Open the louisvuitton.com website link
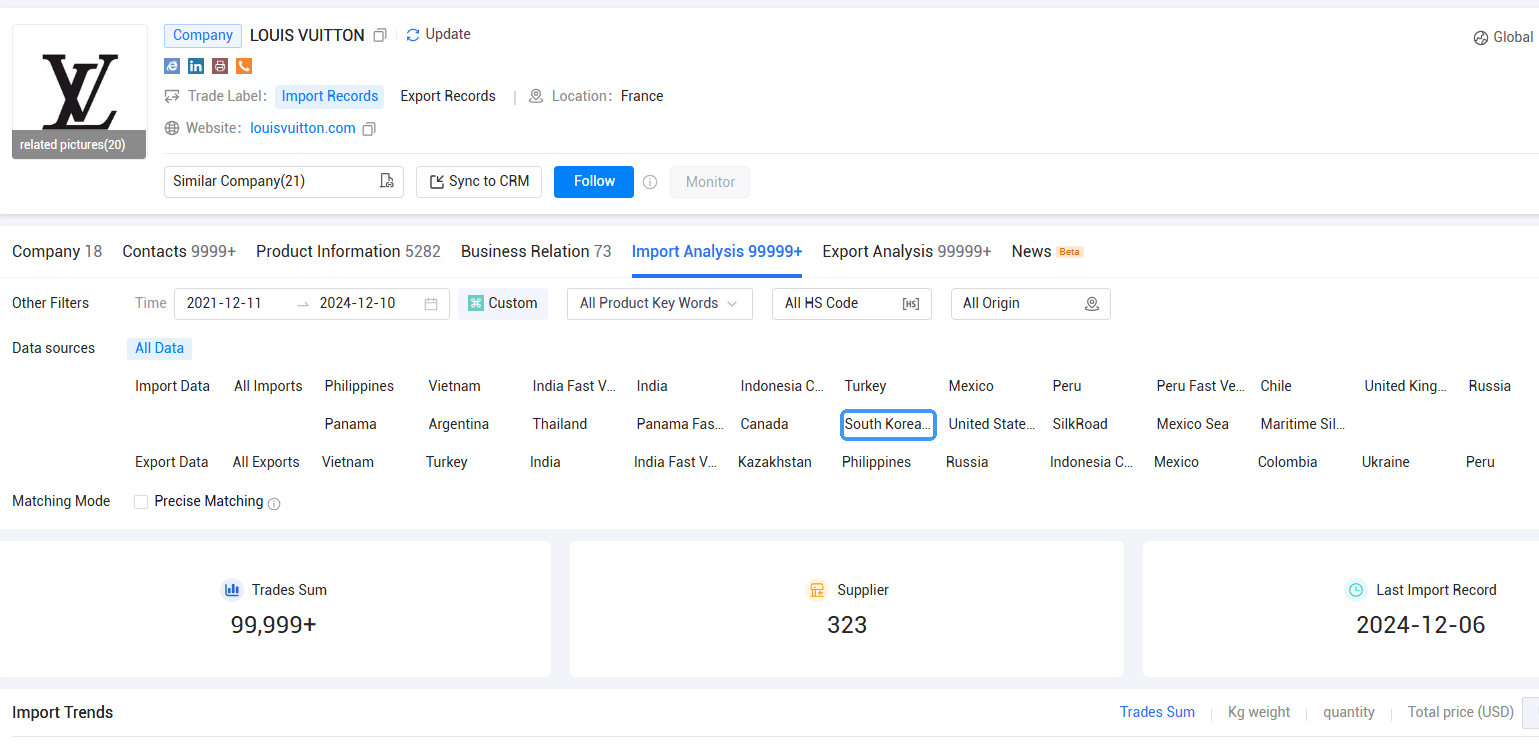Screen dimensions: 1539x753 tap(303, 129)
